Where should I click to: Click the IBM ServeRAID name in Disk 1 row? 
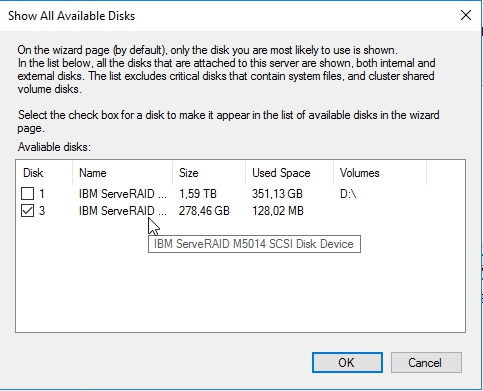click(x=123, y=194)
